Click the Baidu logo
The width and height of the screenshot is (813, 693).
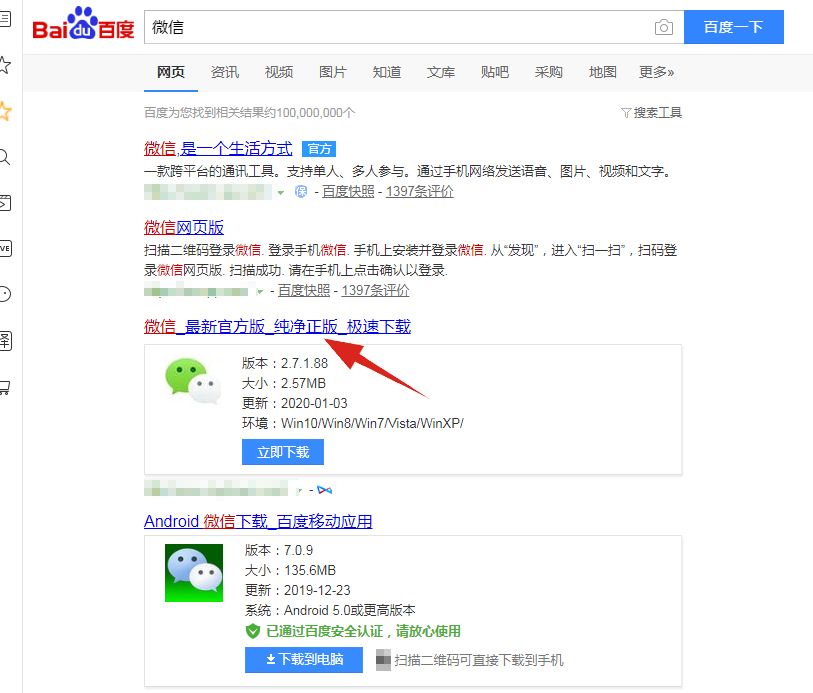click(83, 24)
